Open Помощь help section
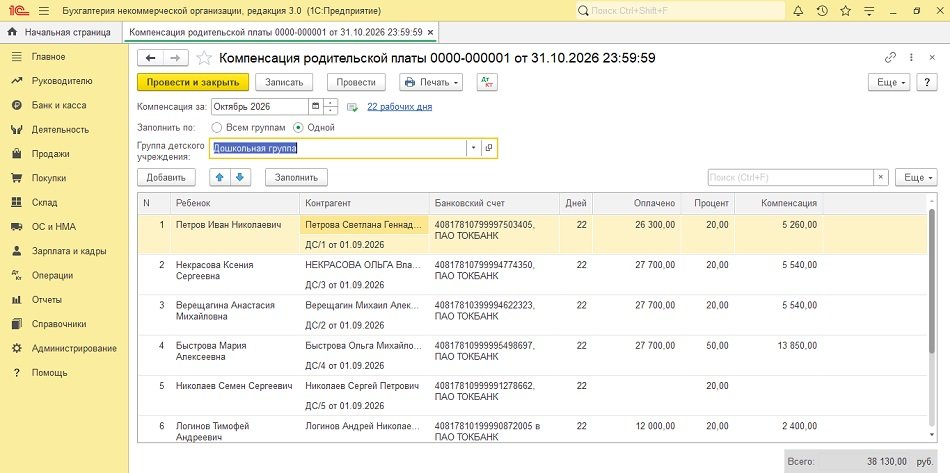Screen dimensions: 950x473 coord(49,372)
